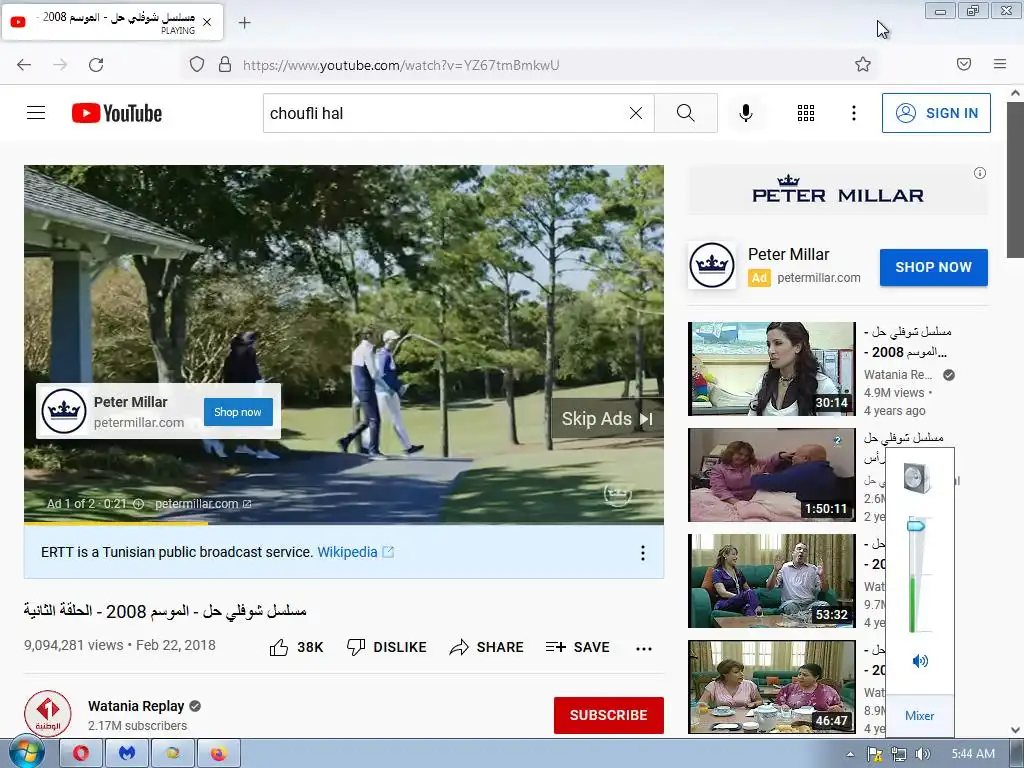Save the video to a playlist
Screen dimensions: 1024x768
point(577,647)
